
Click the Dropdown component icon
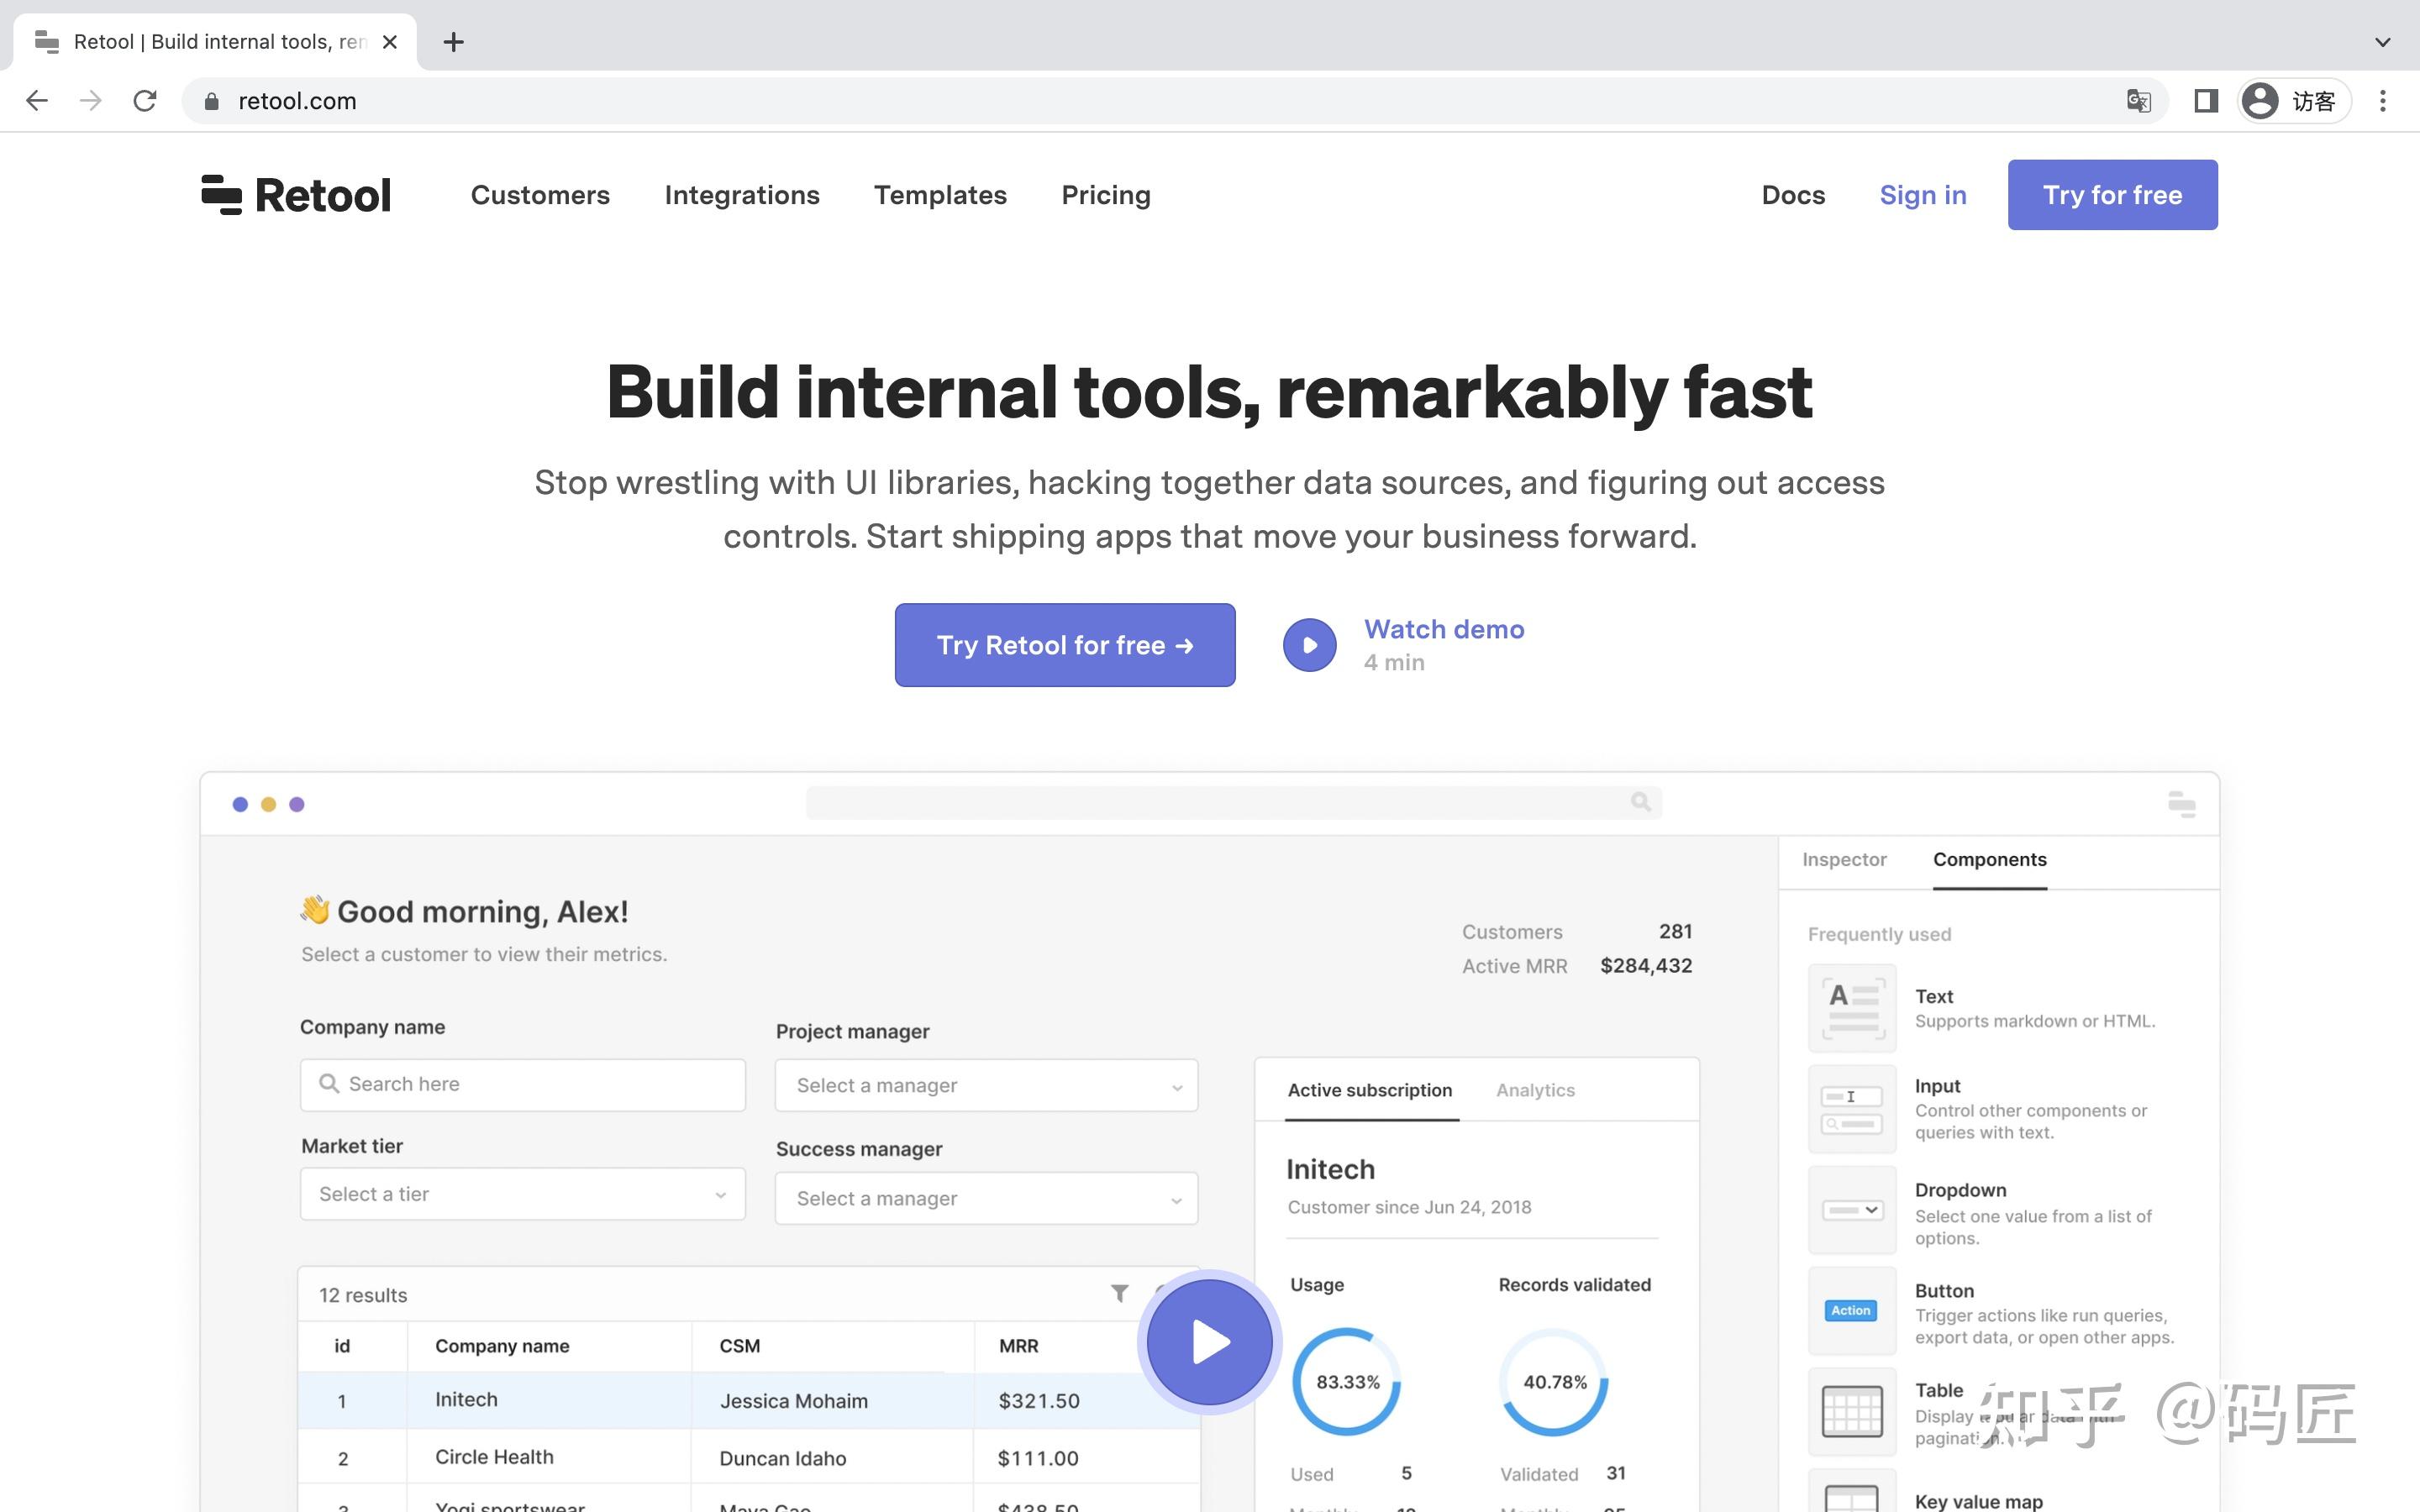[1852, 1210]
